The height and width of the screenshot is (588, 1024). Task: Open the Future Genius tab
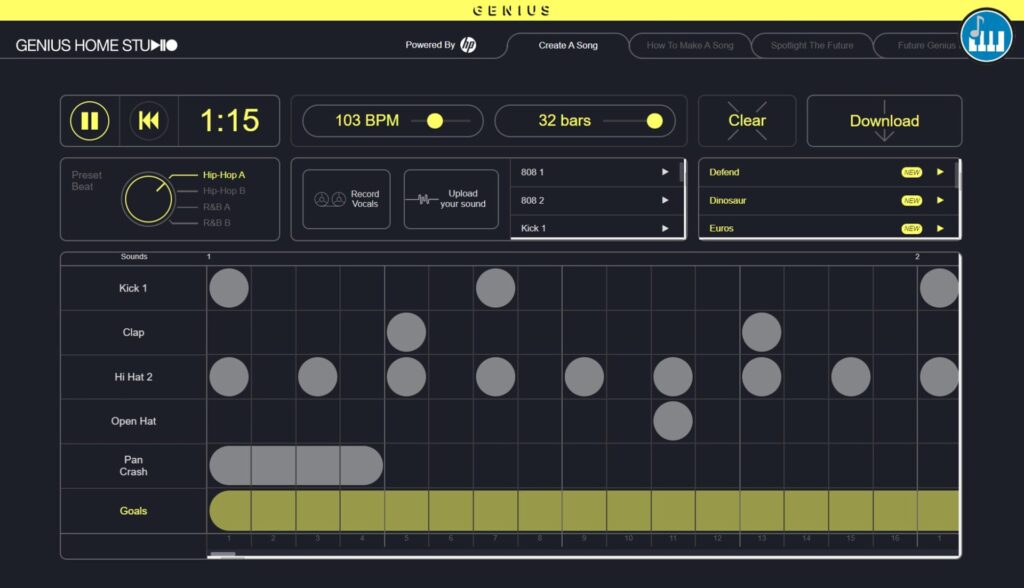926,46
